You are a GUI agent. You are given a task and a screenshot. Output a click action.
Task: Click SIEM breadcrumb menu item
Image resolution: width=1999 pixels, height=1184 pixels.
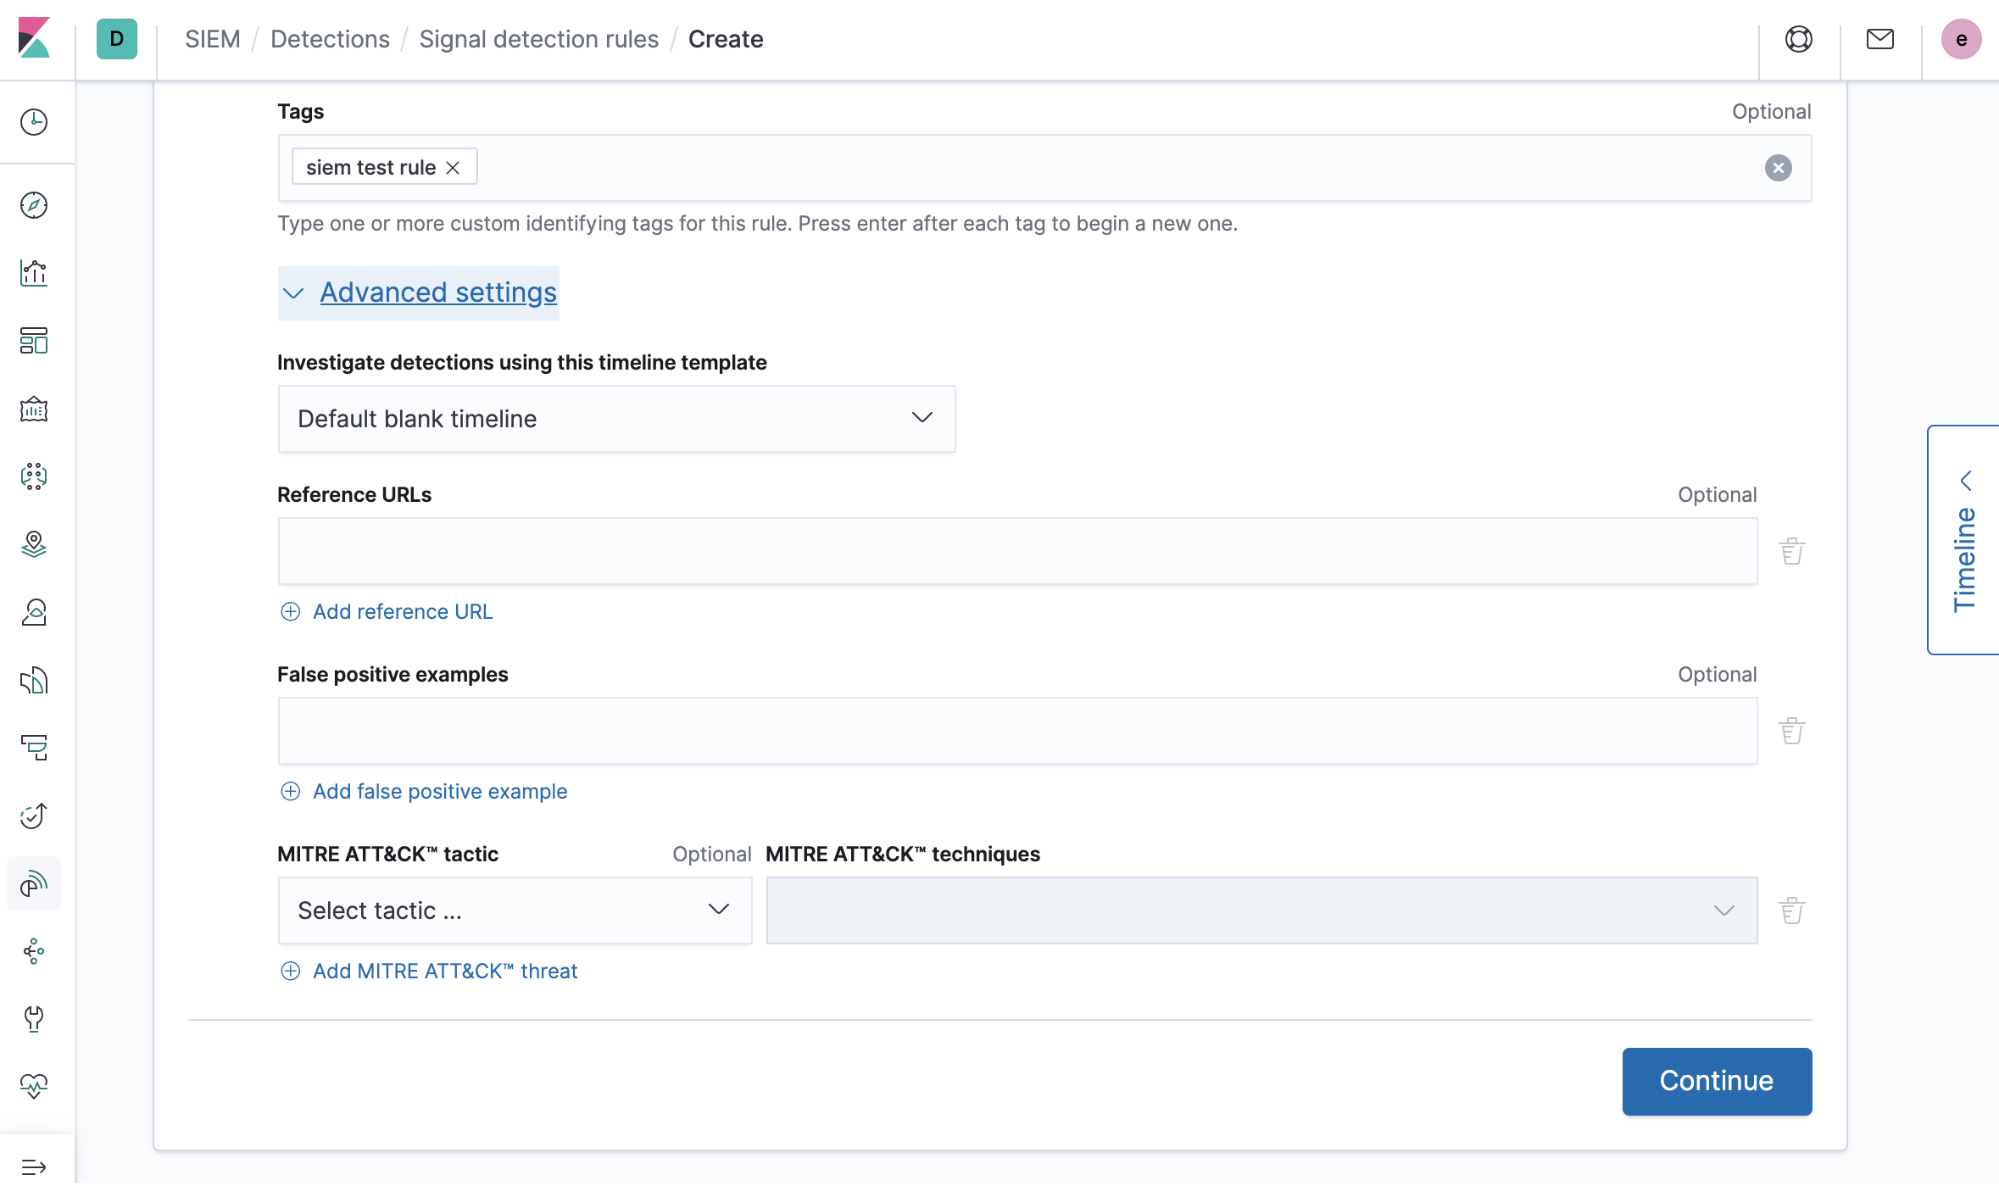click(213, 38)
